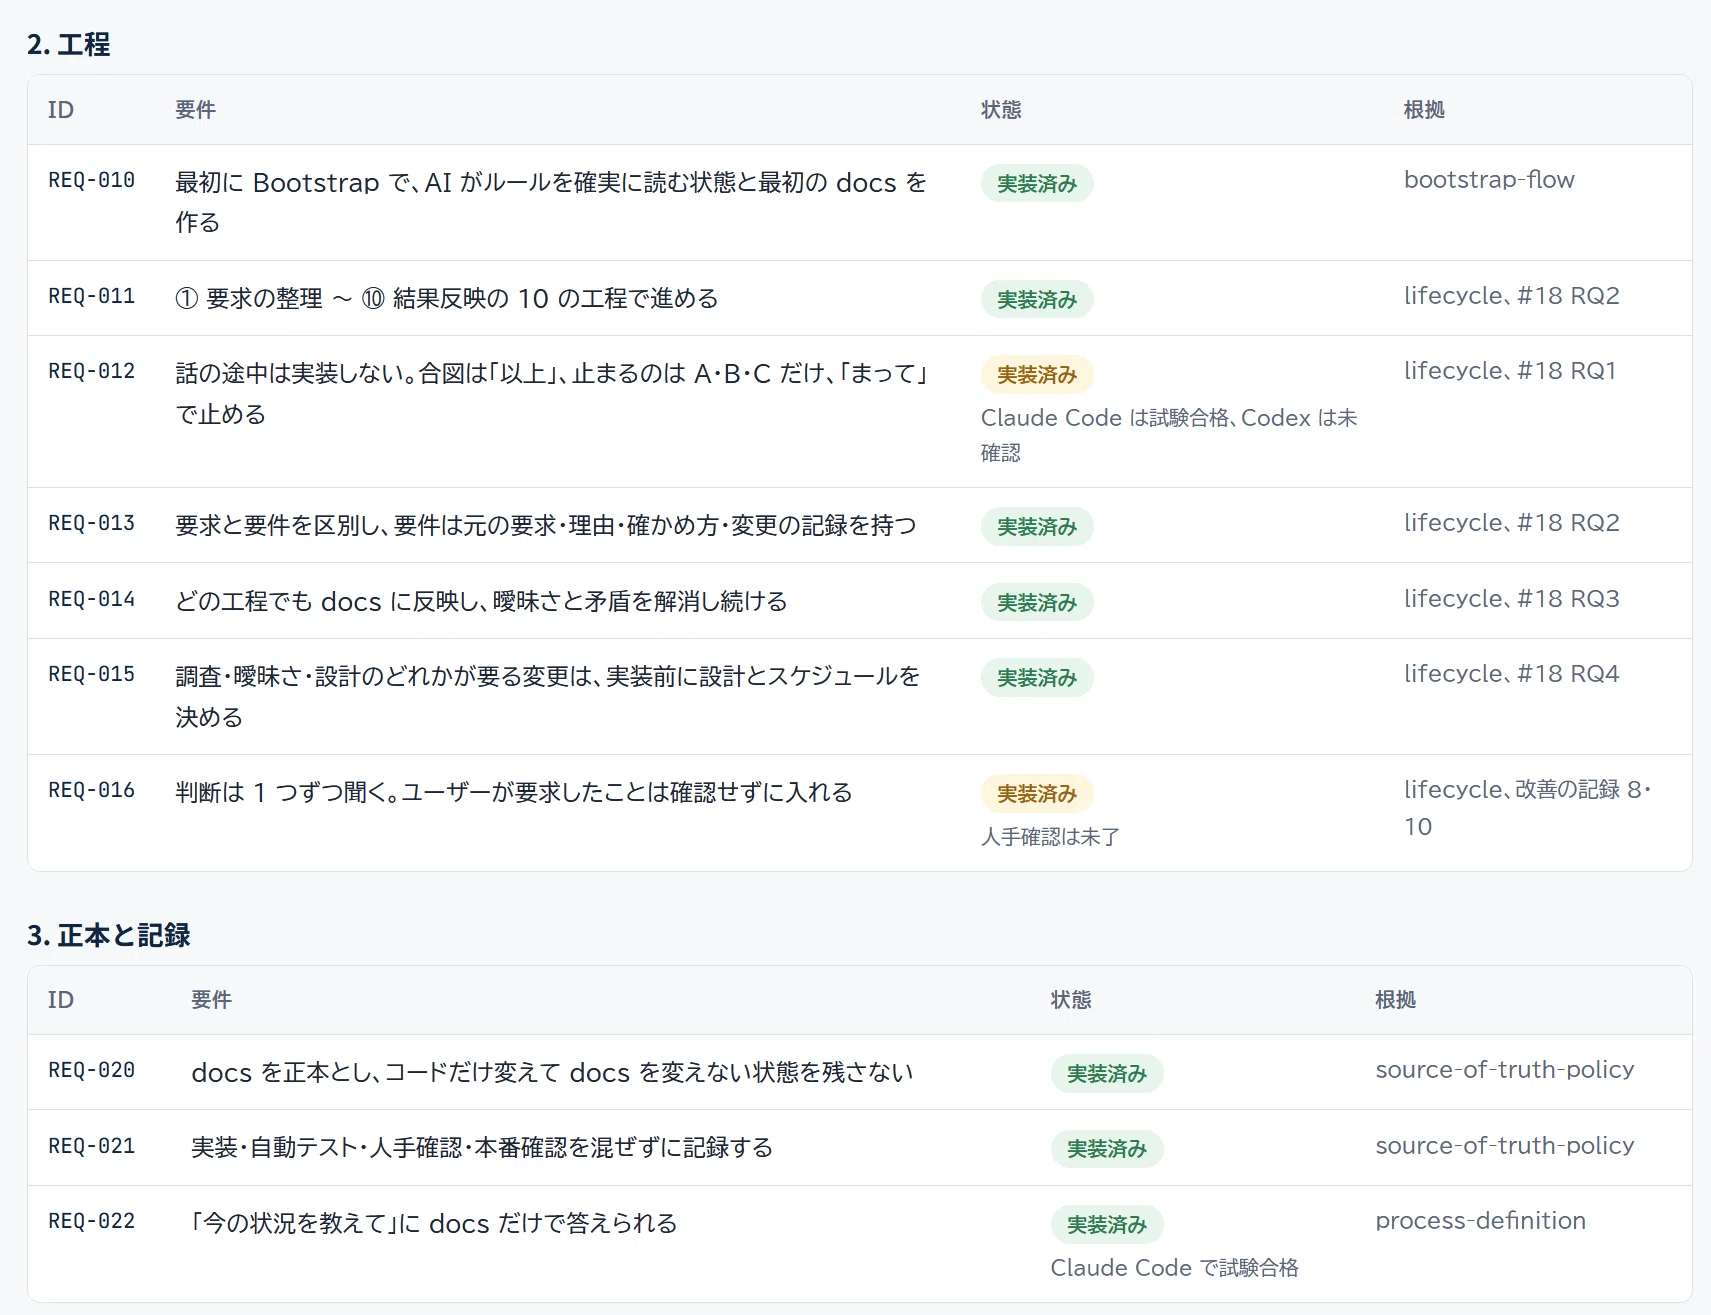Click the 実装済み badge in the REQ-015 row
1711x1315 pixels.
1037,678
